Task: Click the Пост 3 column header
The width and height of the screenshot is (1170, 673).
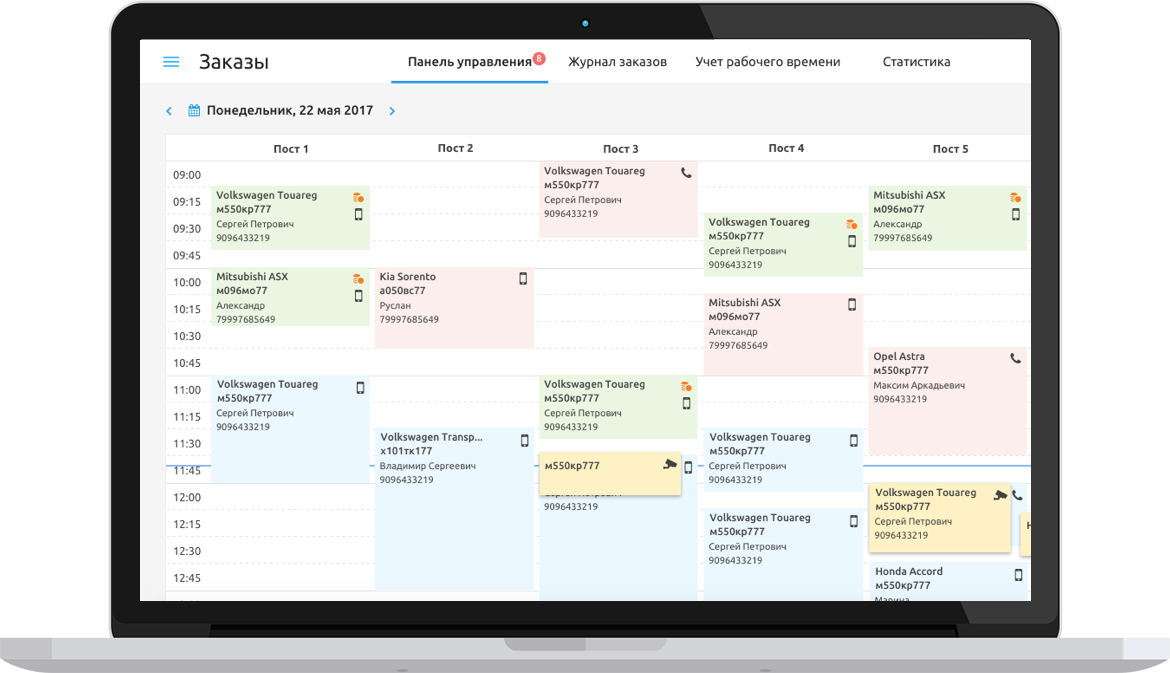Action: (x=621, y=148)
